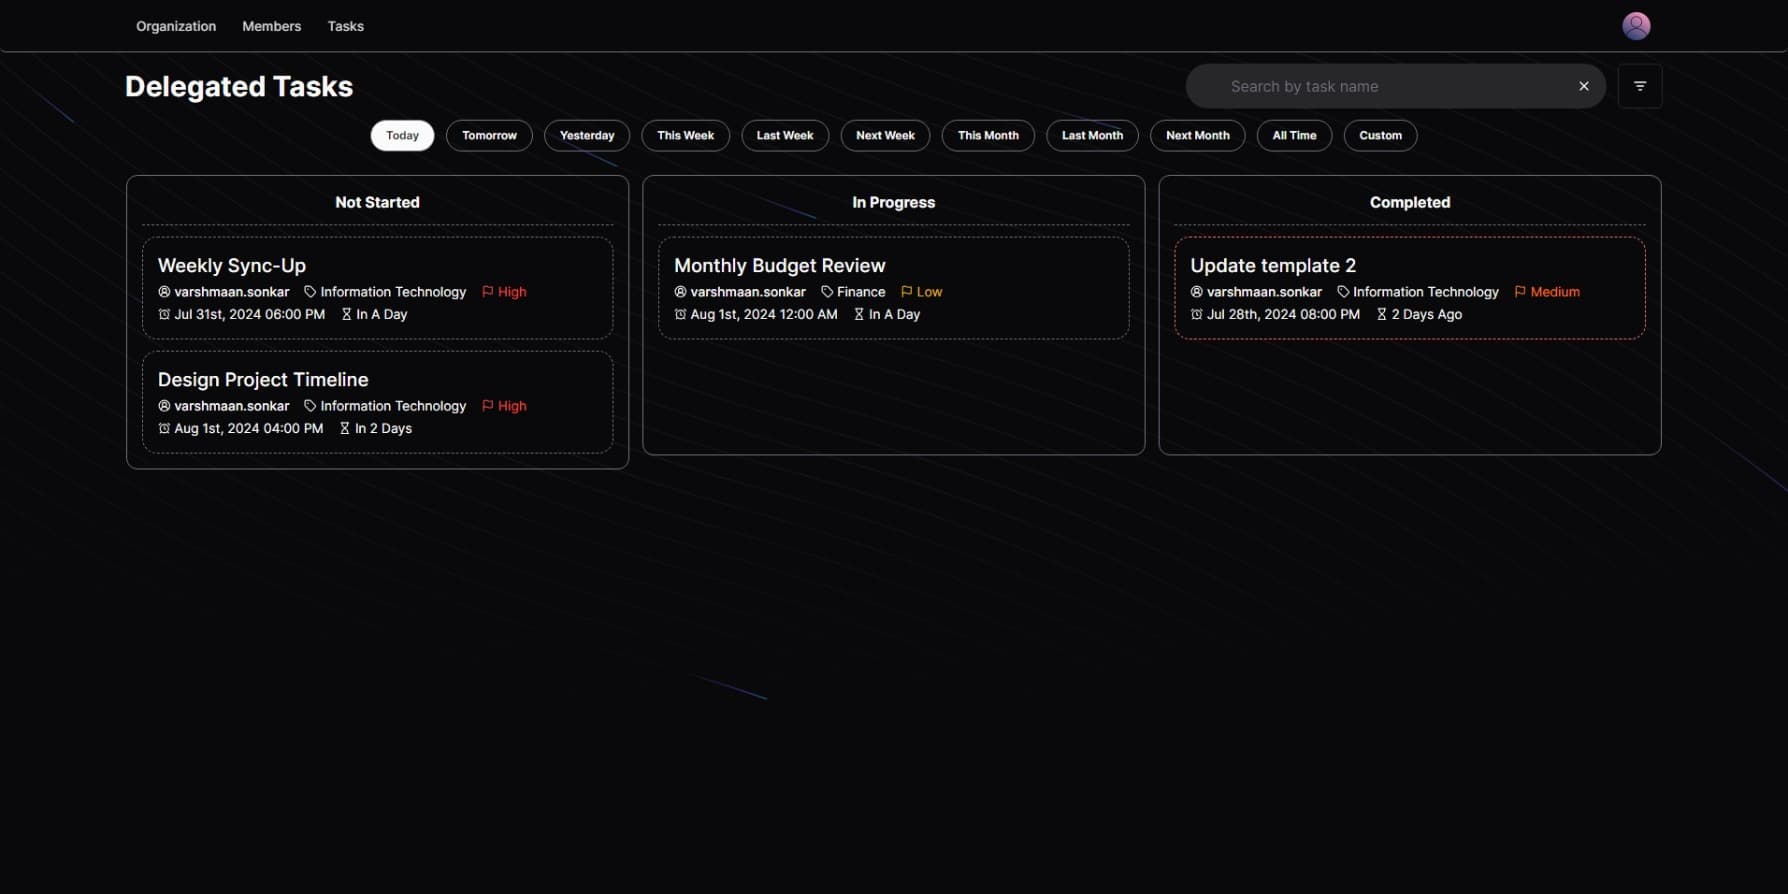1788x894 pixels.
Task: Go to the Organization menu
Action: pos(176,26)
